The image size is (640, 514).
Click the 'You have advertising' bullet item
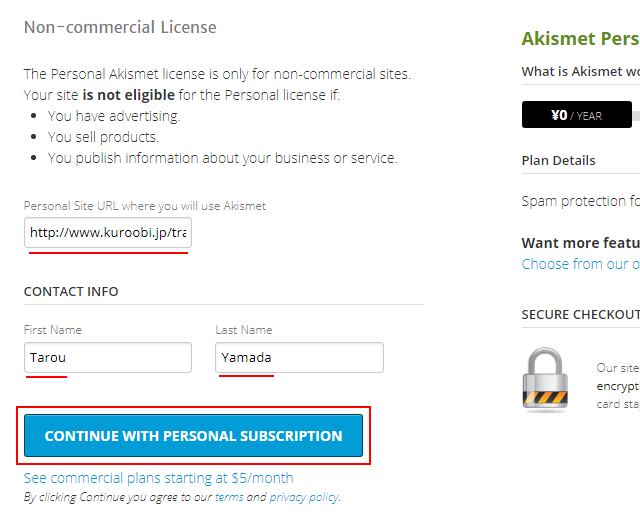pos(114,115)
